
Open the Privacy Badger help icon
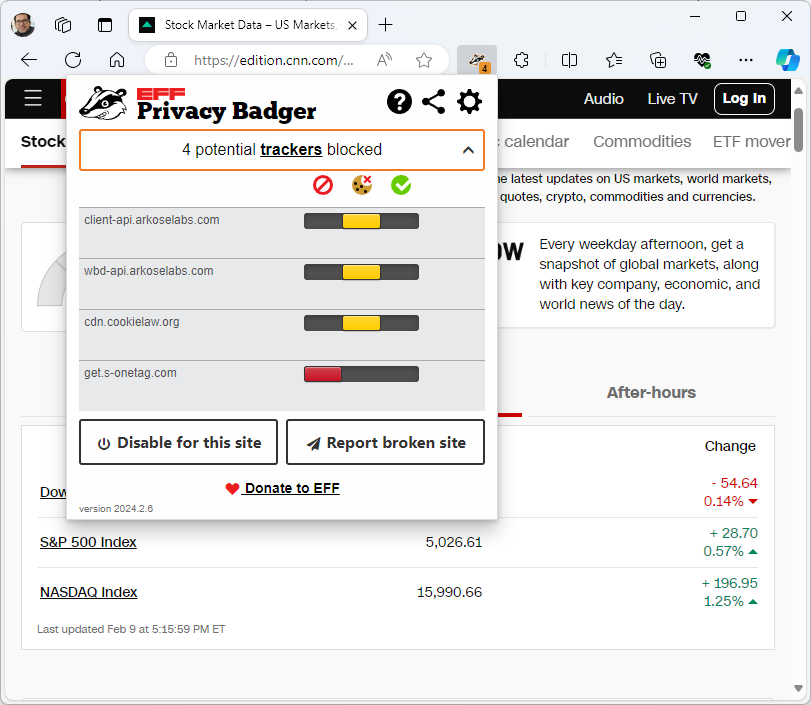point(399,101)
